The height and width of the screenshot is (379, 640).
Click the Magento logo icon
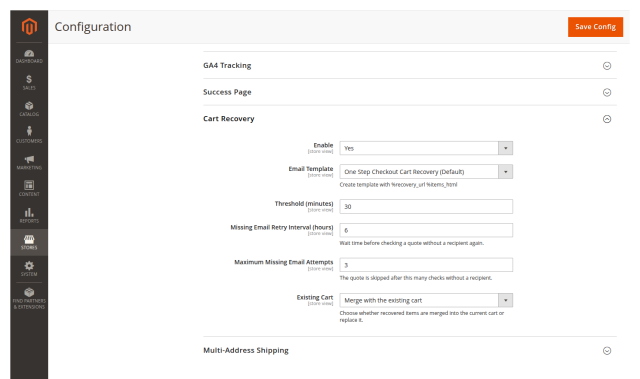click(x=29, y=27)
